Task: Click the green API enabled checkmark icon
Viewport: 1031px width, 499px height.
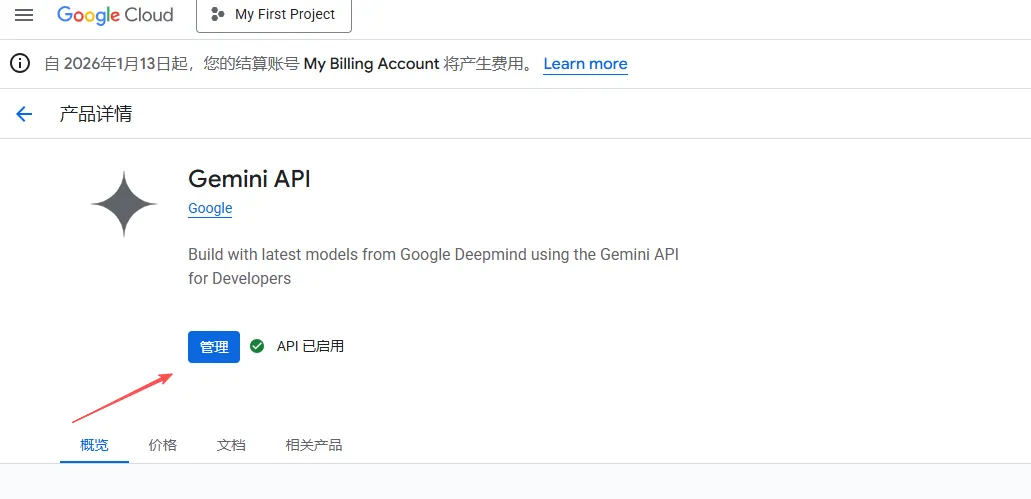Action: (x=257, y=346)
